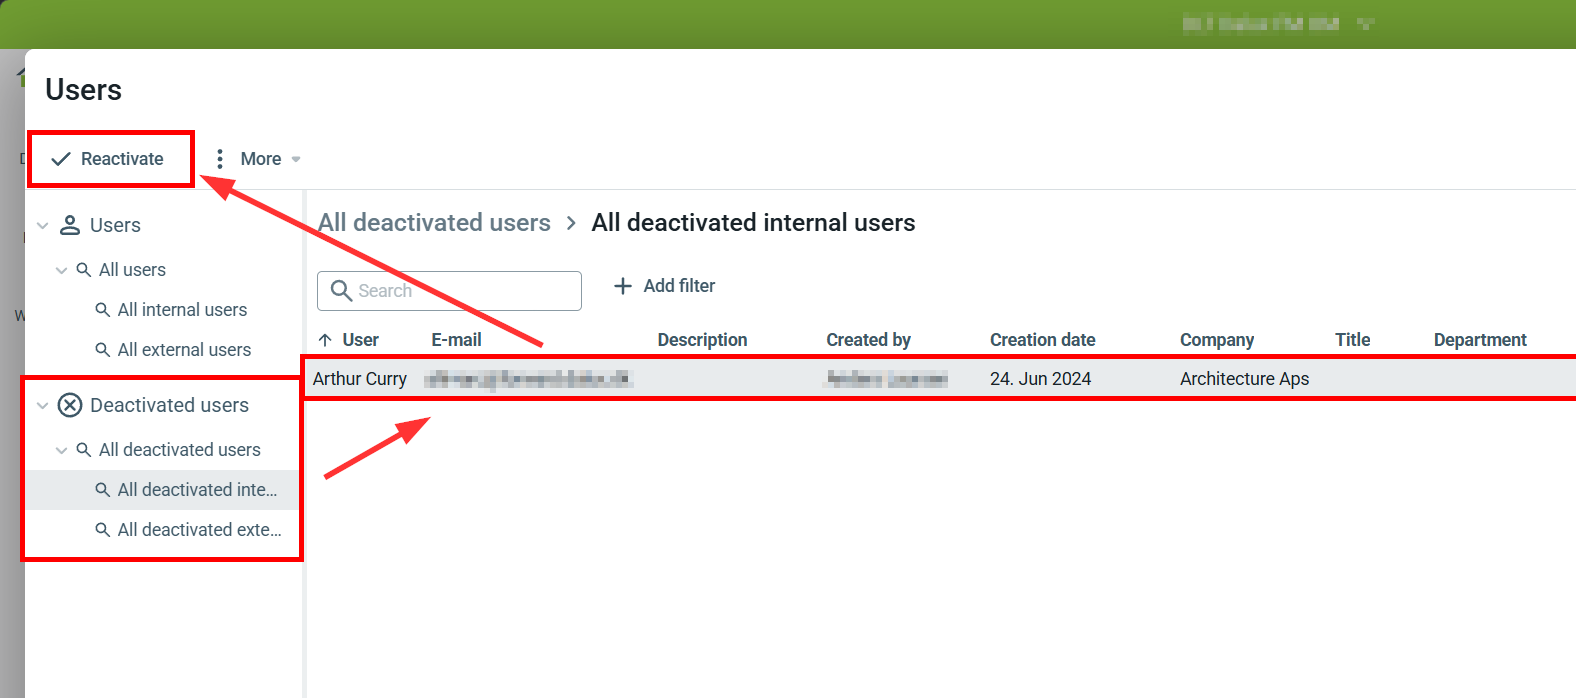Collapse the Deactivated users section
Viewport: 1576px width, 698px height.
[x=42, y=406]
